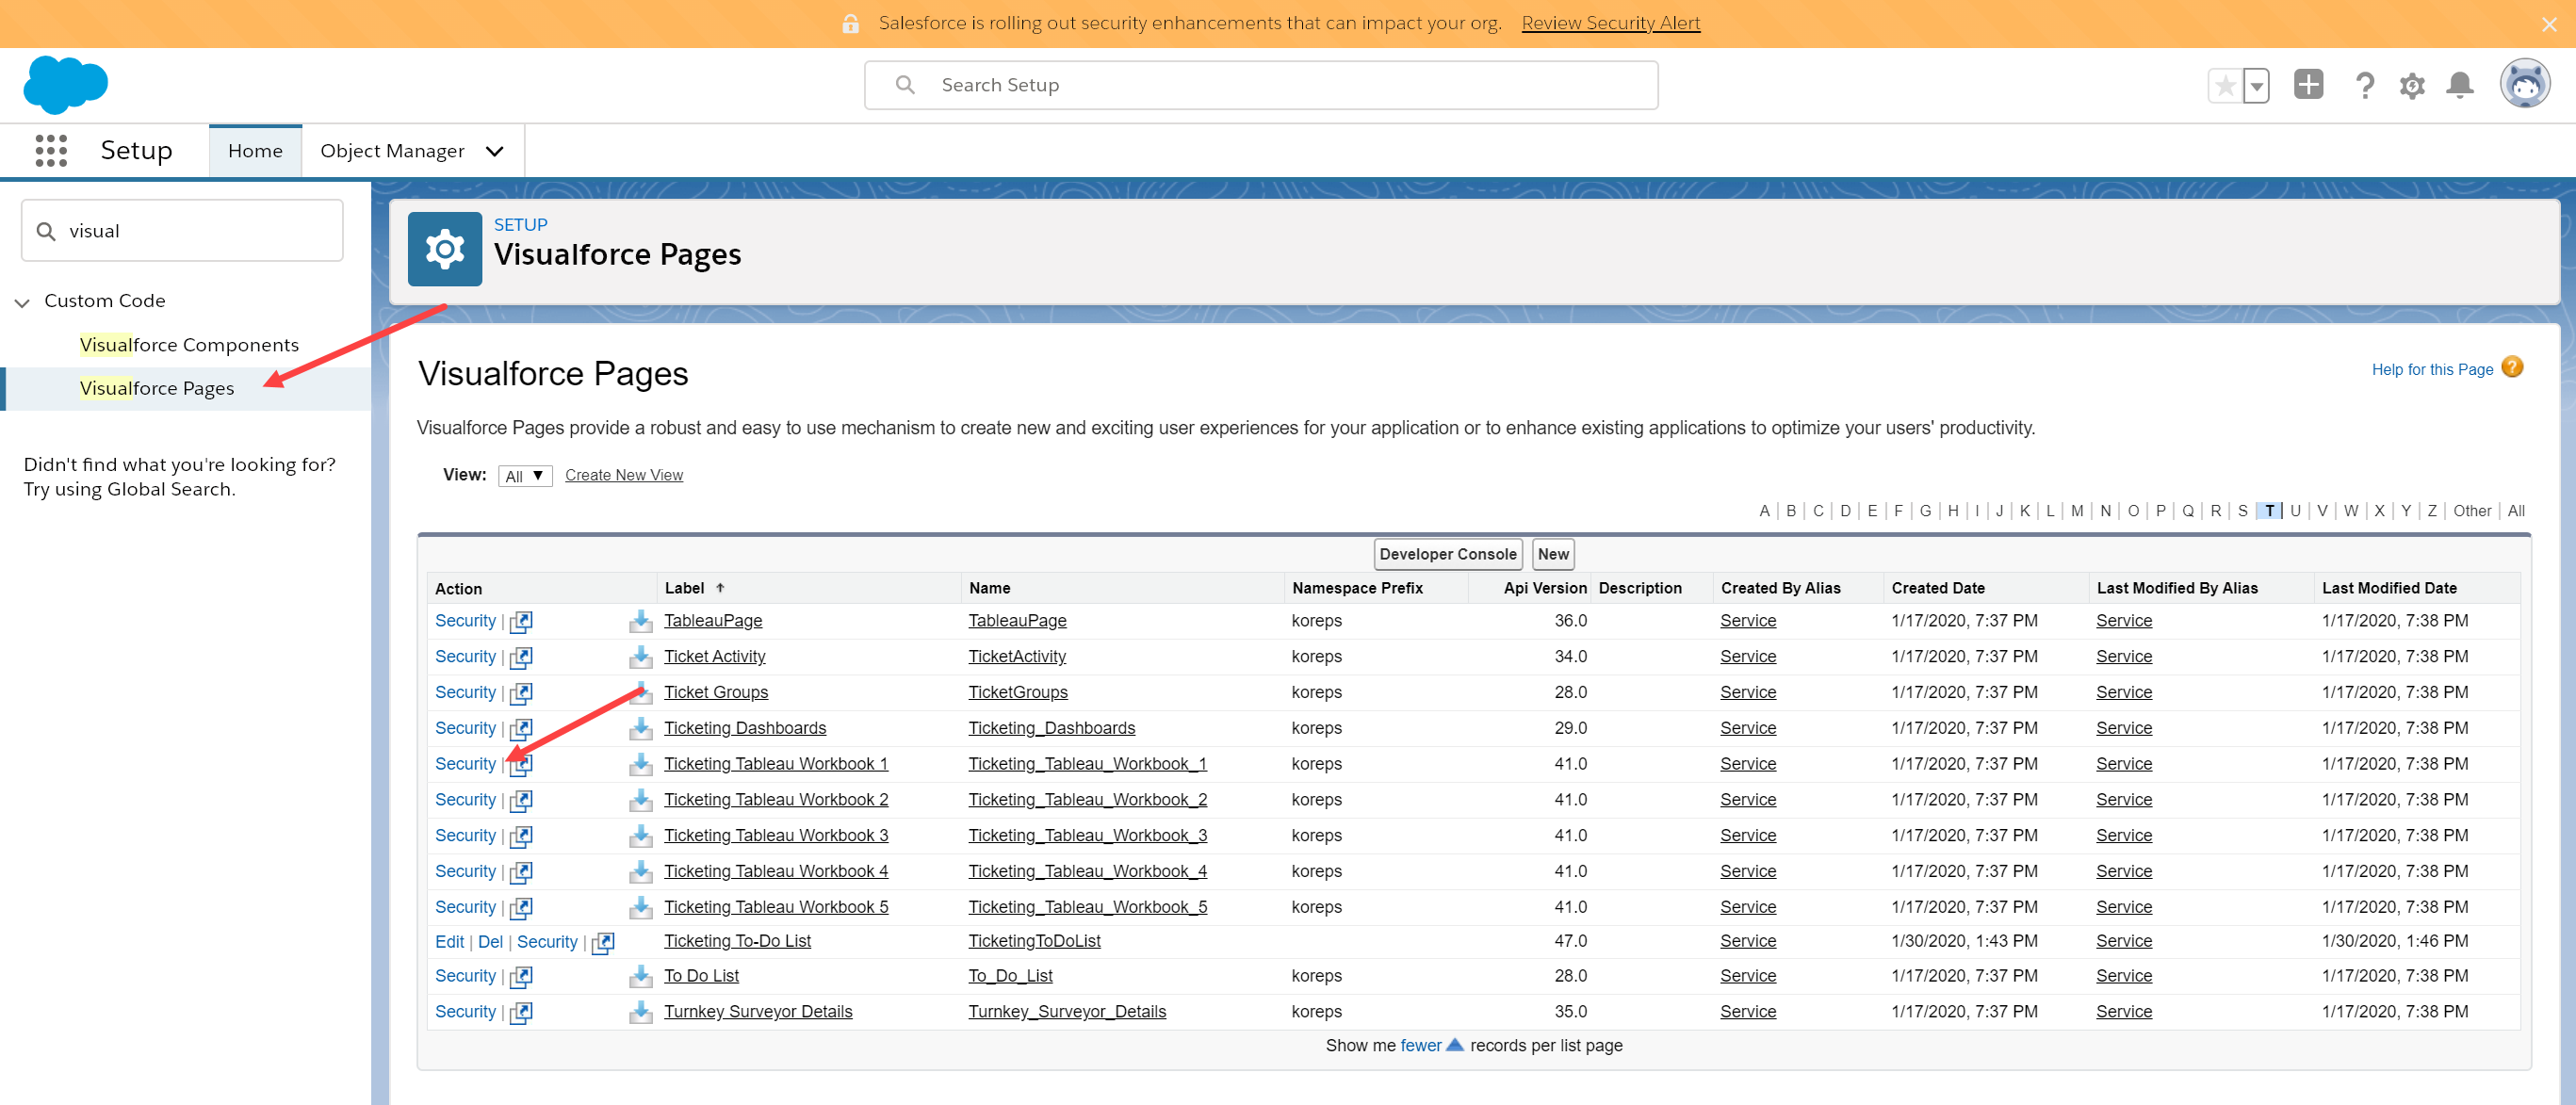Click Edit for Ticketing To-Do List
This screenshot has height=1105, width=2576.
[449, 942]
